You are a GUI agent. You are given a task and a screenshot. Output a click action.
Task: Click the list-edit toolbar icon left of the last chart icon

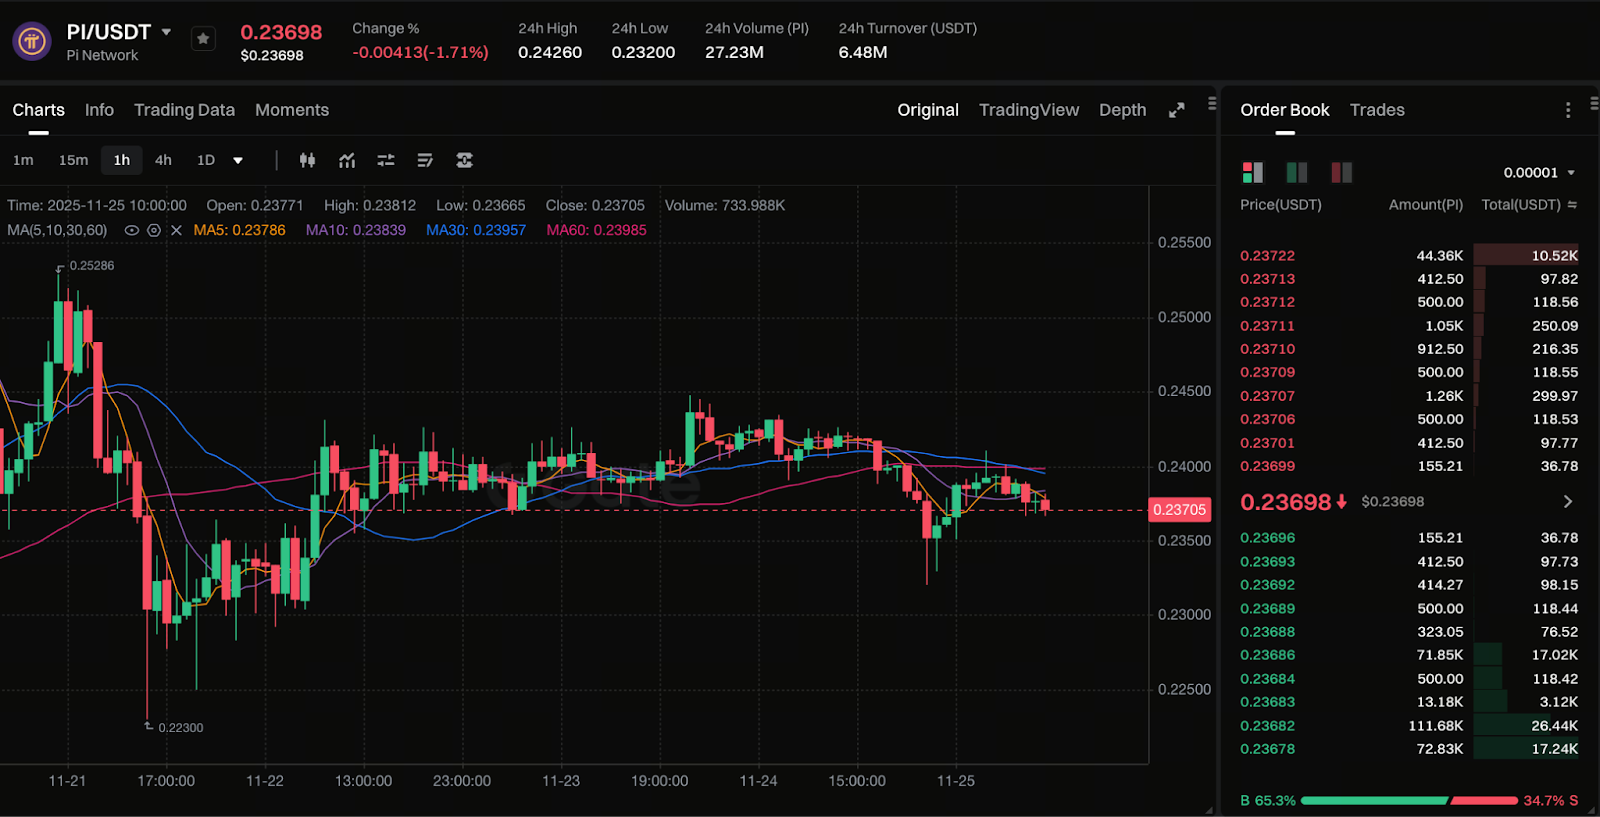[x=425, y=160]
